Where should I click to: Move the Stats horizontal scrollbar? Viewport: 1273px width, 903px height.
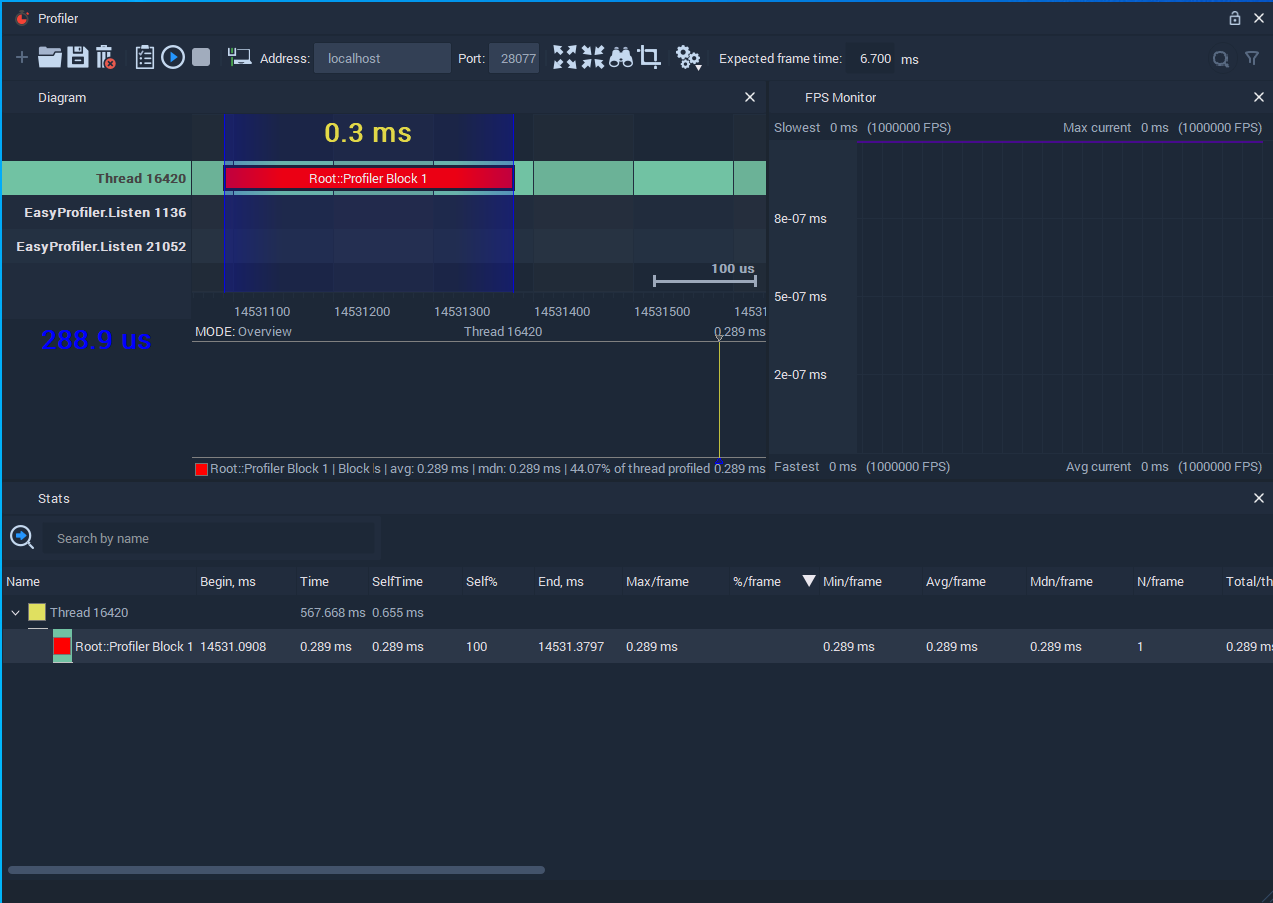pyautogui.click(x=276, y=870)
